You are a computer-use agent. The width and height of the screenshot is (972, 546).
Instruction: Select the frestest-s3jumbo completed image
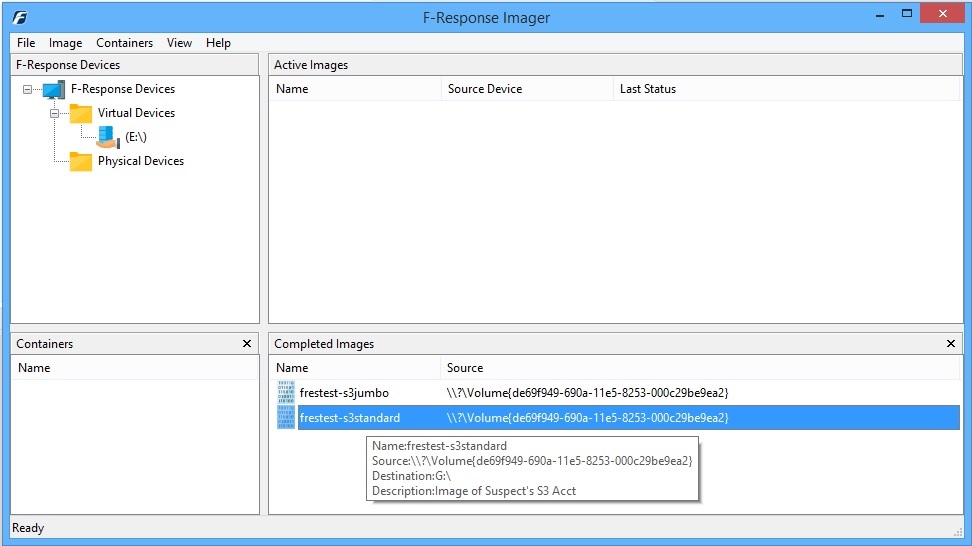(344, 393)
